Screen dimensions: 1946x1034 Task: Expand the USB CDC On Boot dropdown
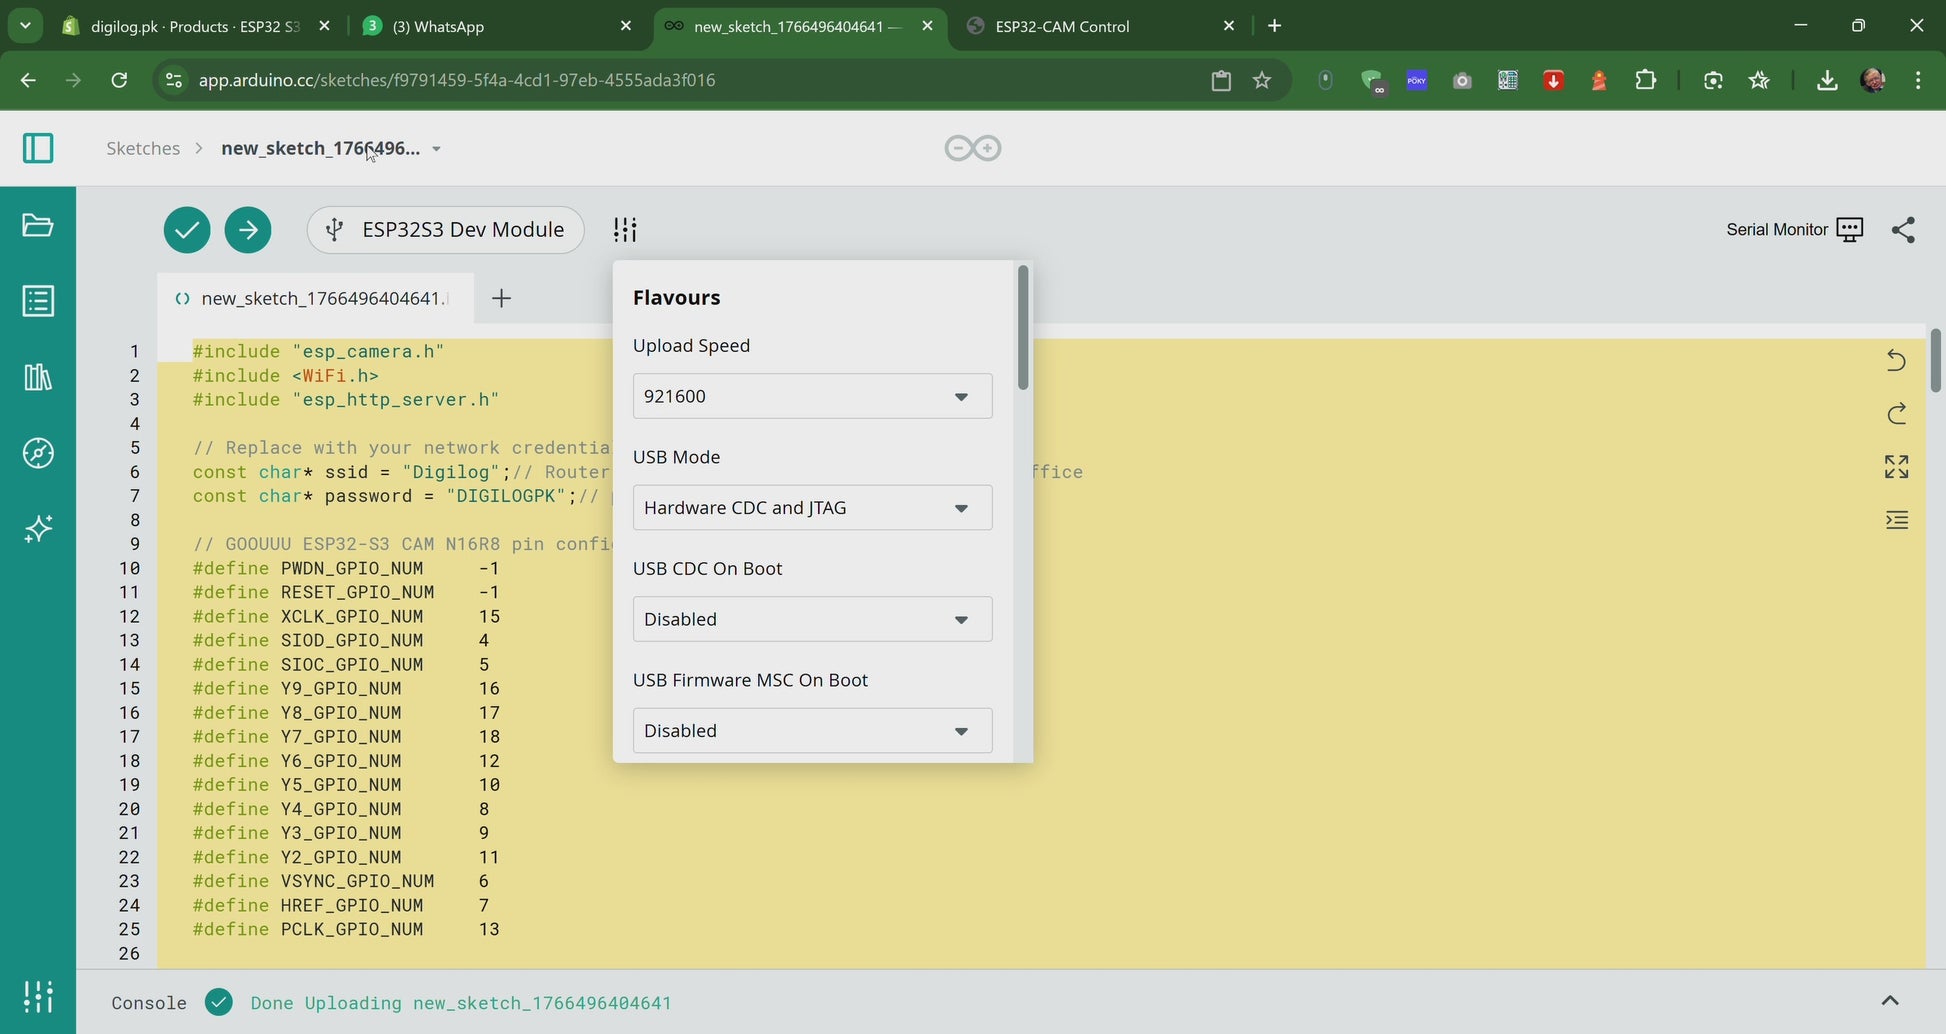pos(812,619)
